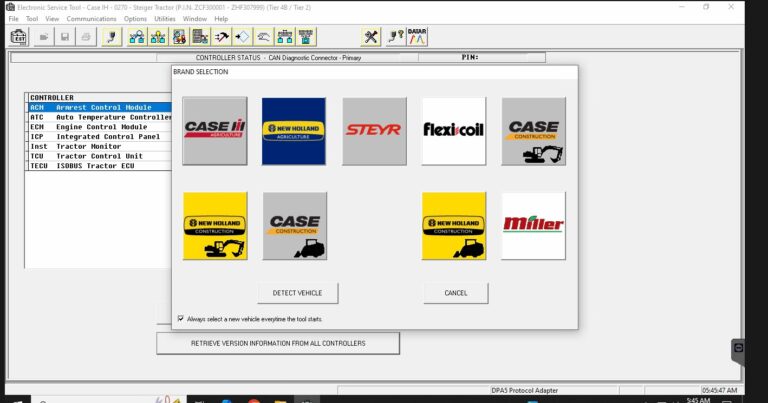Viewport: 768px width, 403px height.
Task: Click the CANCEL button in Brand Selection
Action: tap(456, 293)
